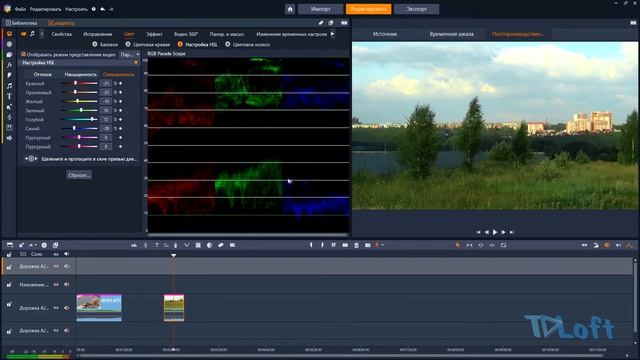This screenshot has height=360, width=640.
Task: Toggle the speaker icon in Соло row
Action: click(x=67, y=254)
